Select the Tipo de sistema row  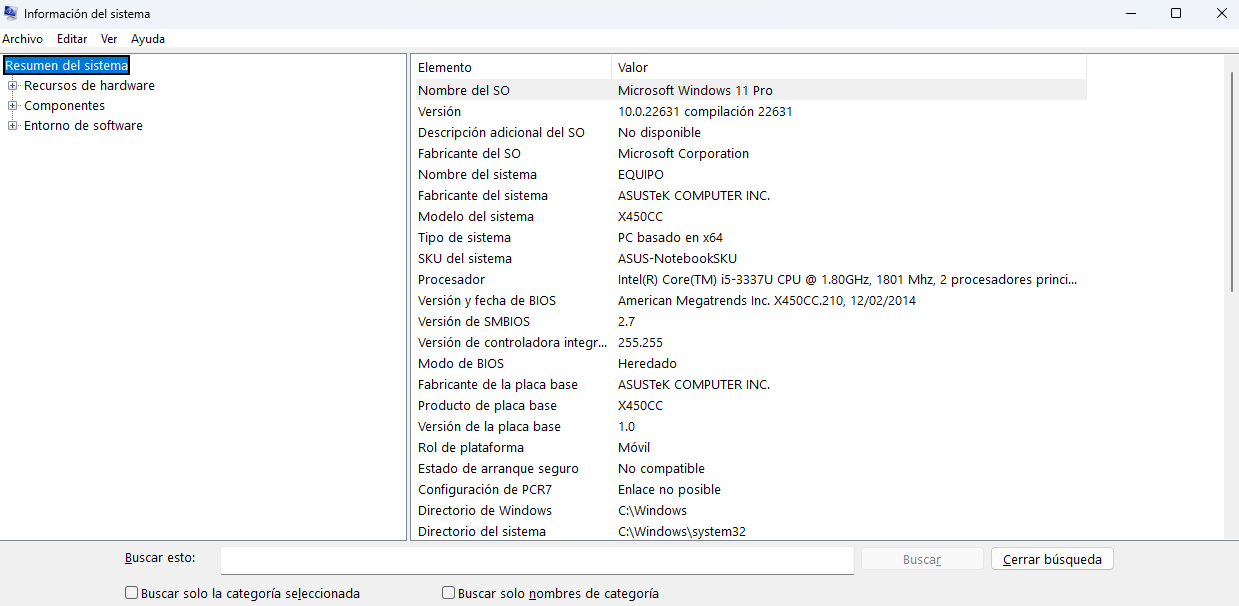pyautogui.click(x=749, y=237)
